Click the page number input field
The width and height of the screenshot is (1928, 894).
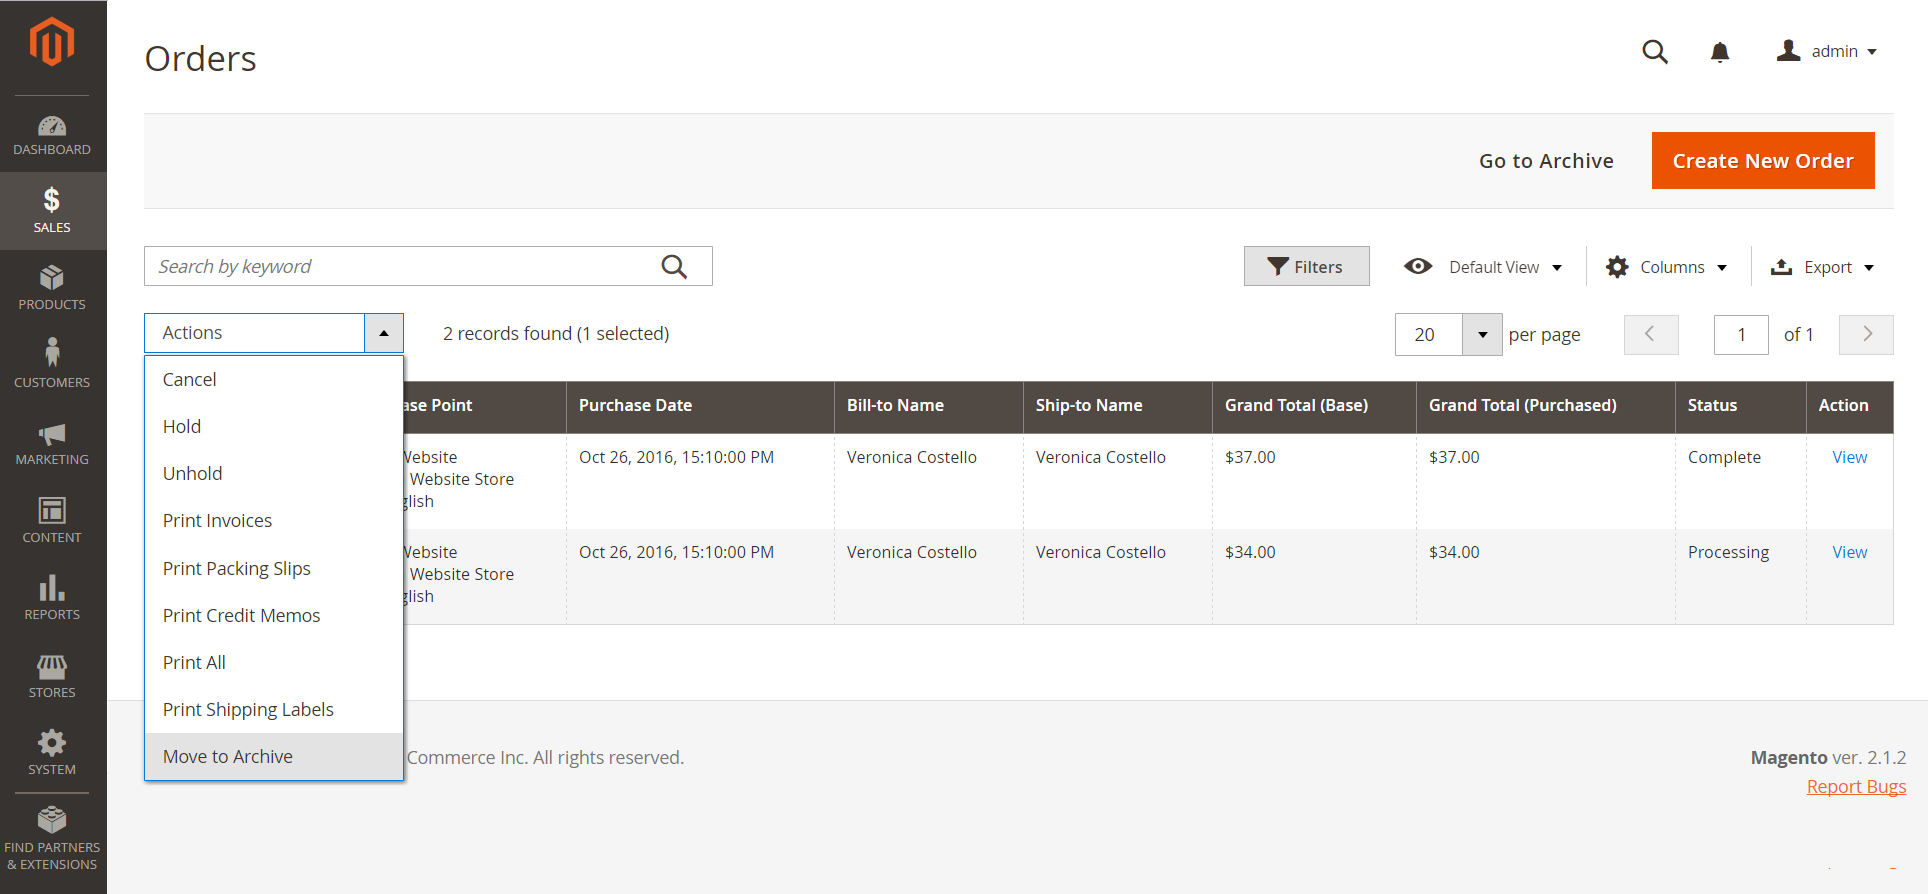pos(1741,335)
